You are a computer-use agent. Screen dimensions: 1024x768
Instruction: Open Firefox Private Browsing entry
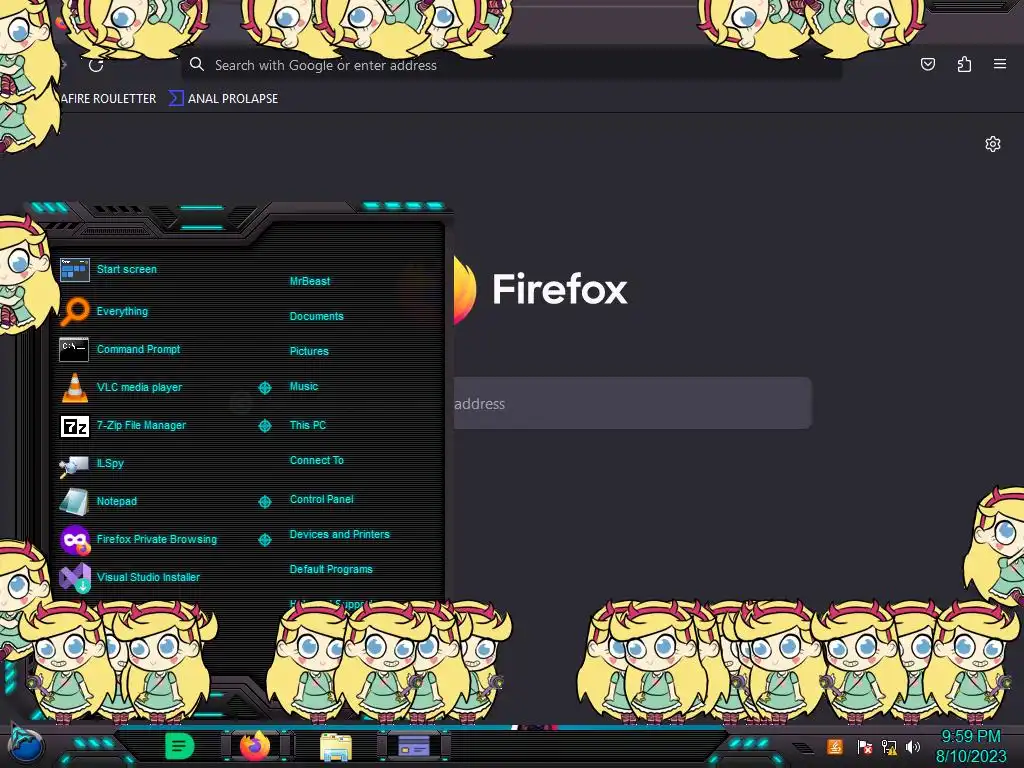157,539
